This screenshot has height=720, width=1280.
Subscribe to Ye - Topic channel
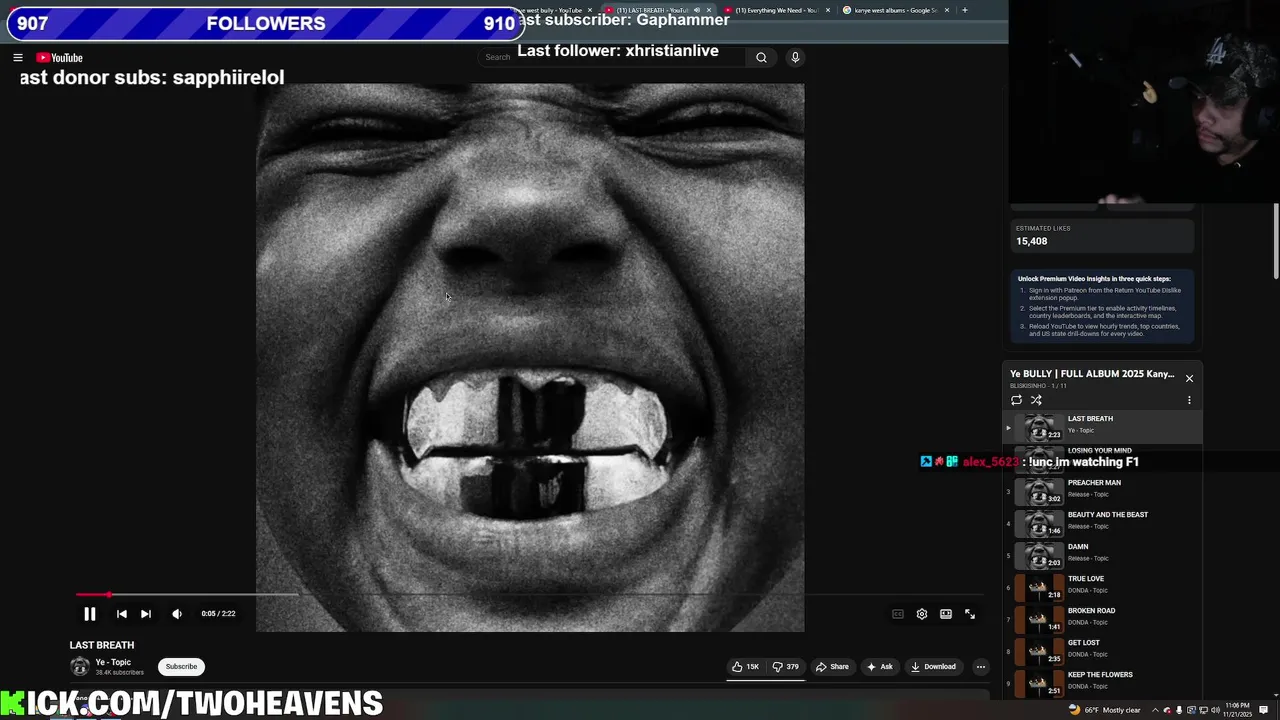pyautogui.click(x=181, y=667)
